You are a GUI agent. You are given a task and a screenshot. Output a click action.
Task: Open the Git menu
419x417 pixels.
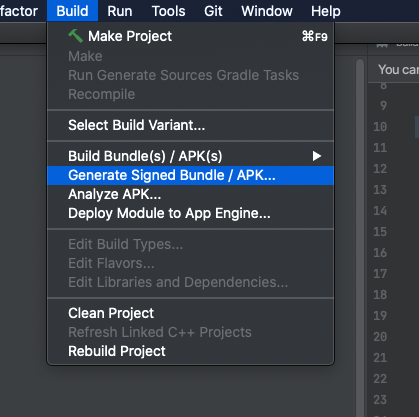213,11
